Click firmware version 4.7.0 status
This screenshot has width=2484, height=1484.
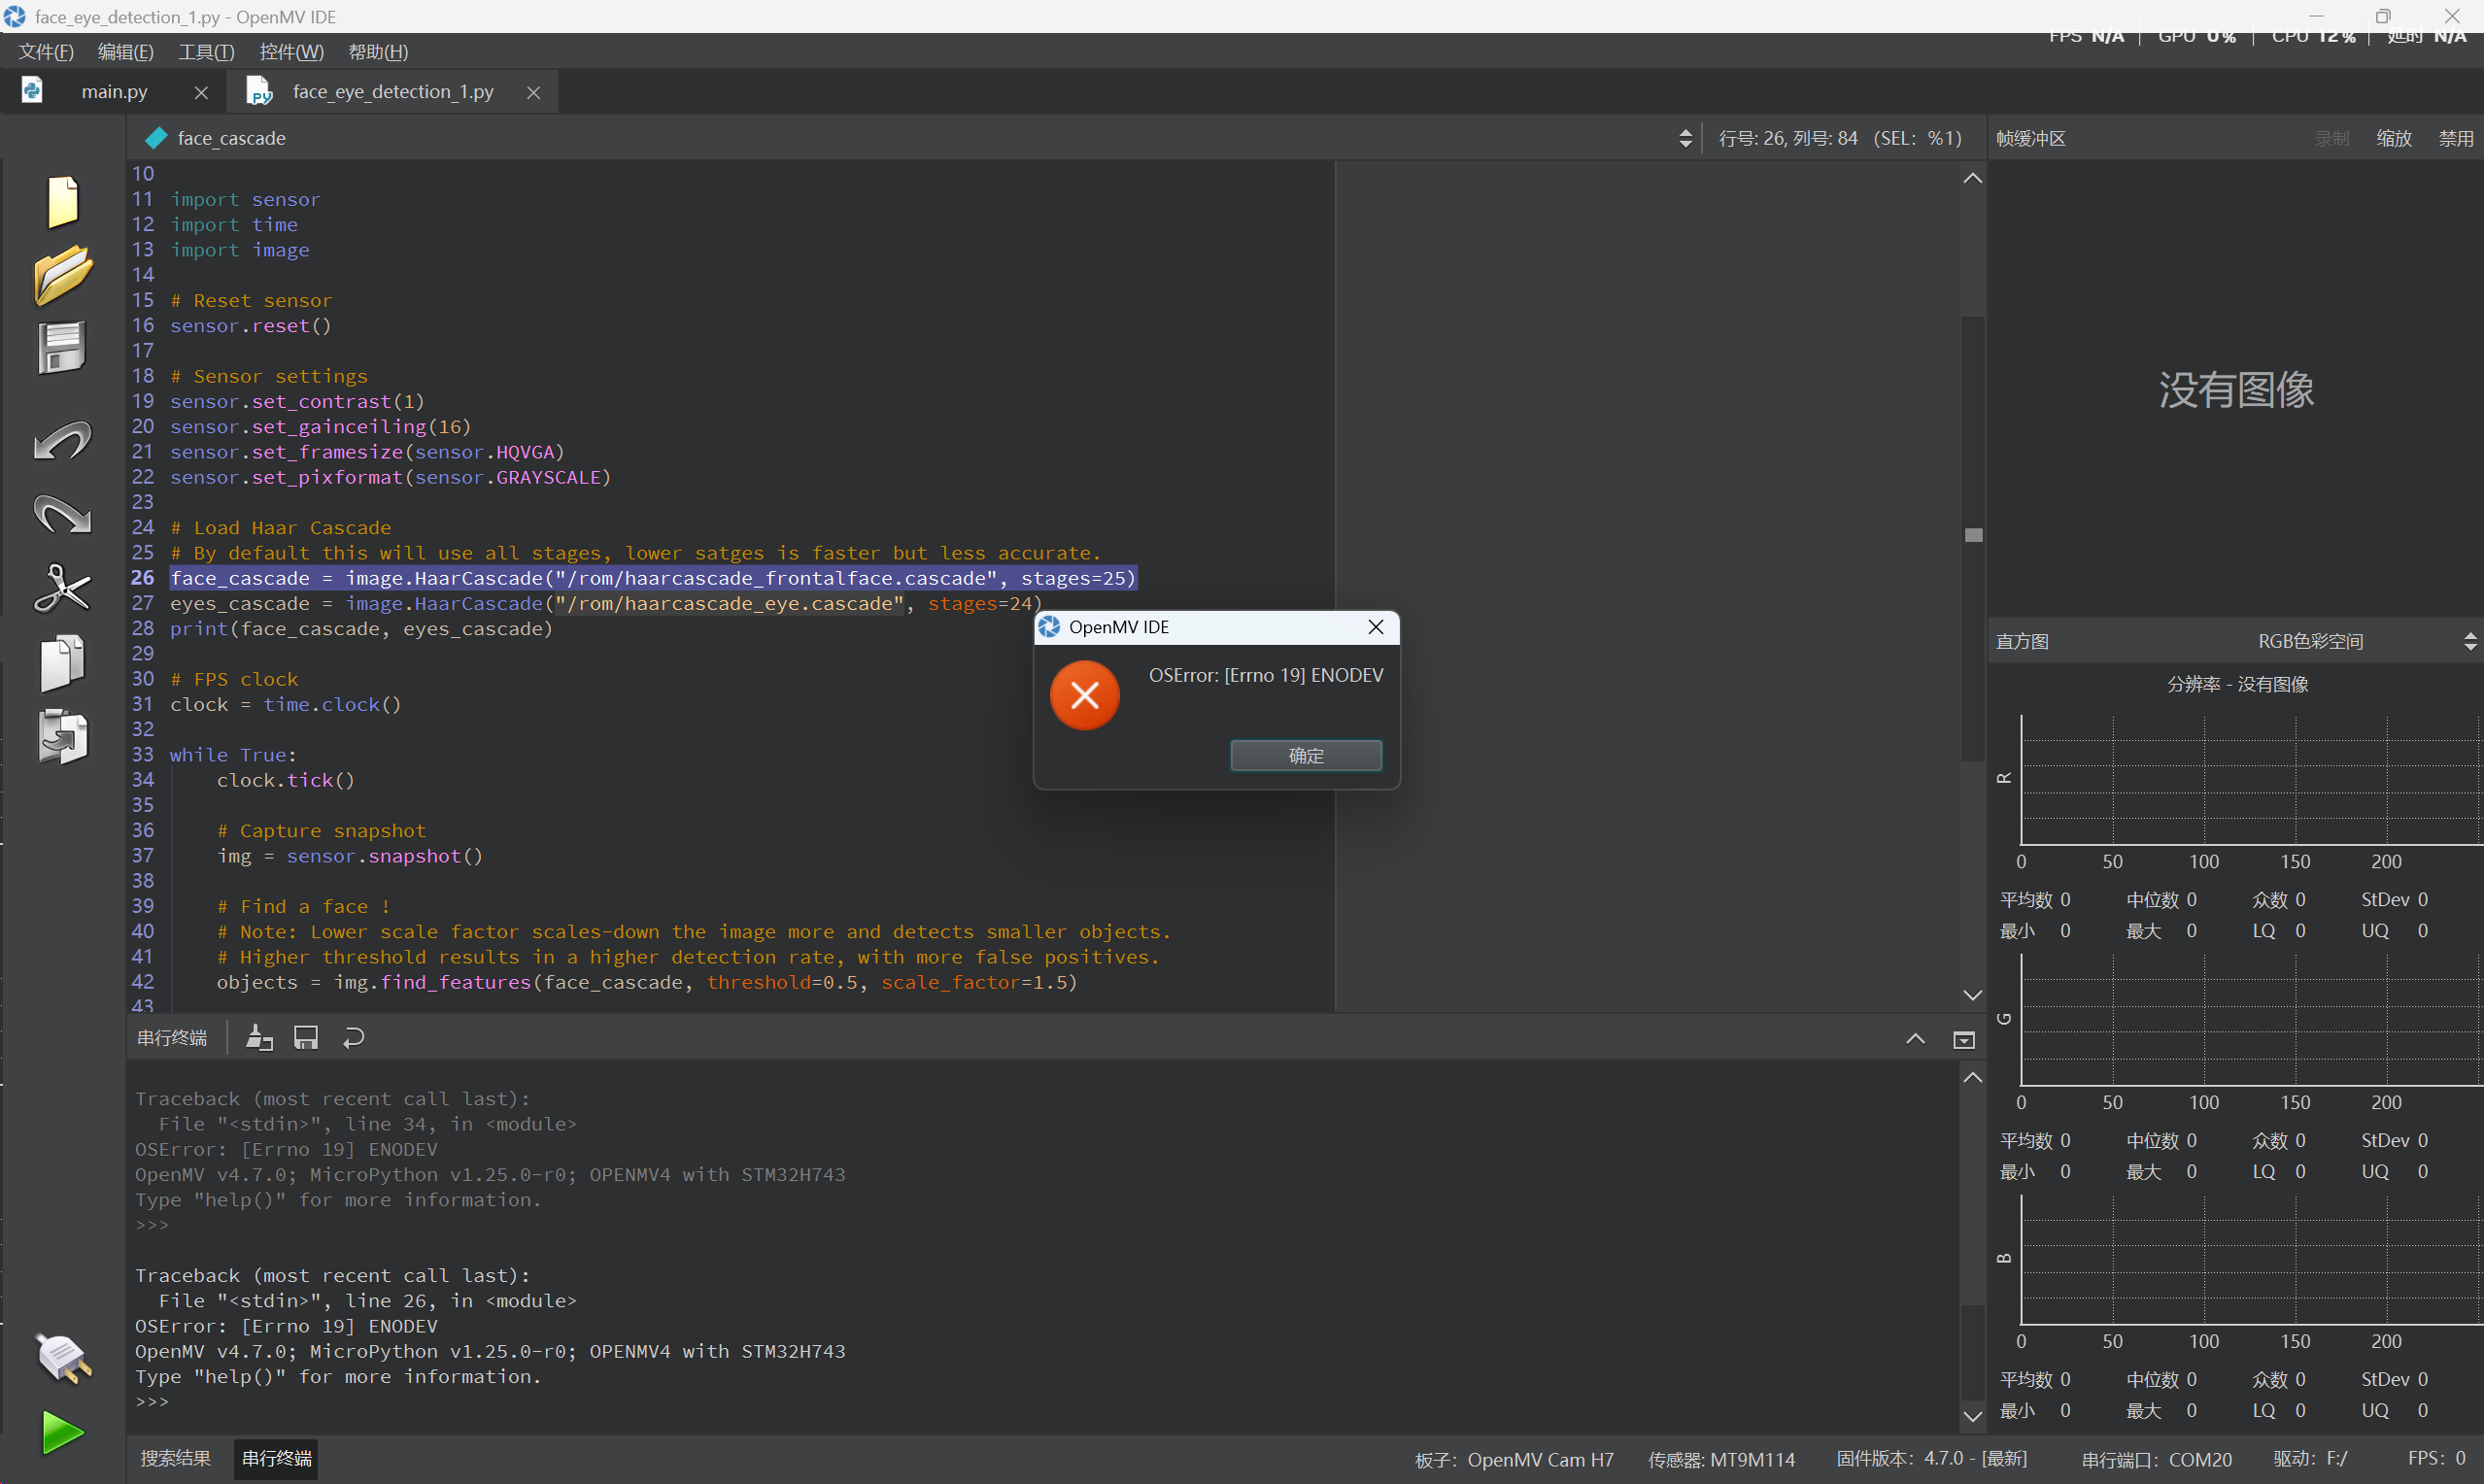click(1931, 1459)
